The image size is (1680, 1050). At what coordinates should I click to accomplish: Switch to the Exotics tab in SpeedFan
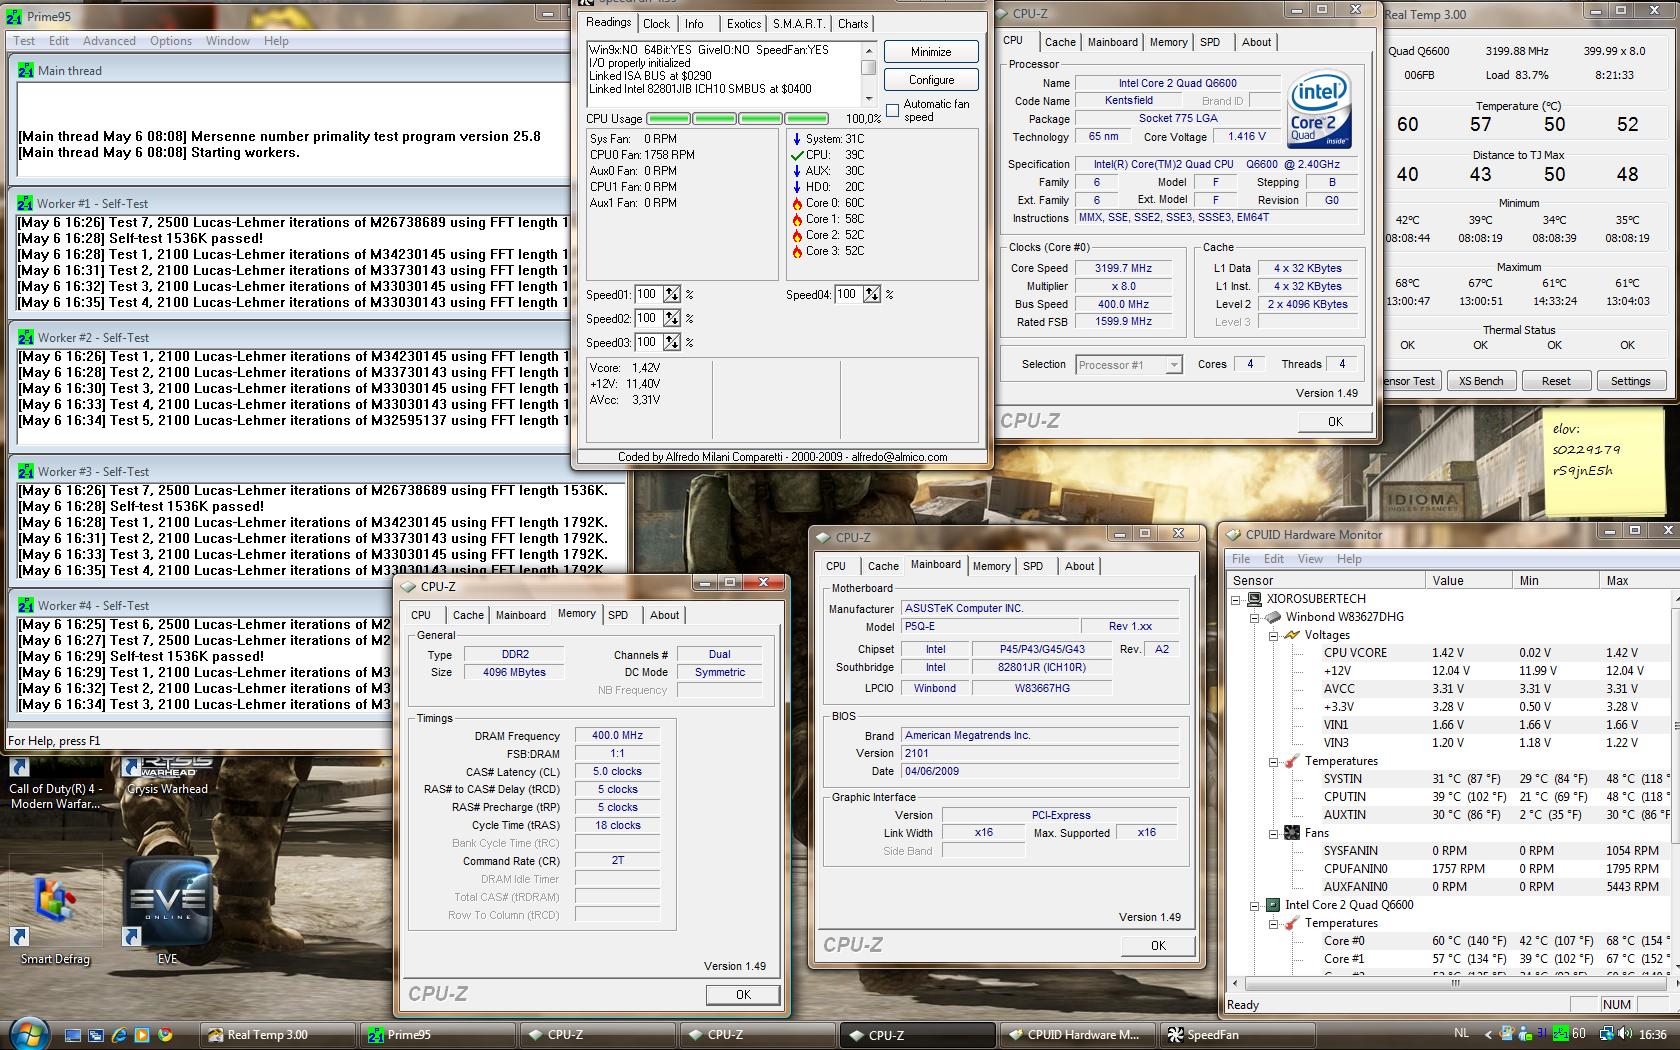744,24
